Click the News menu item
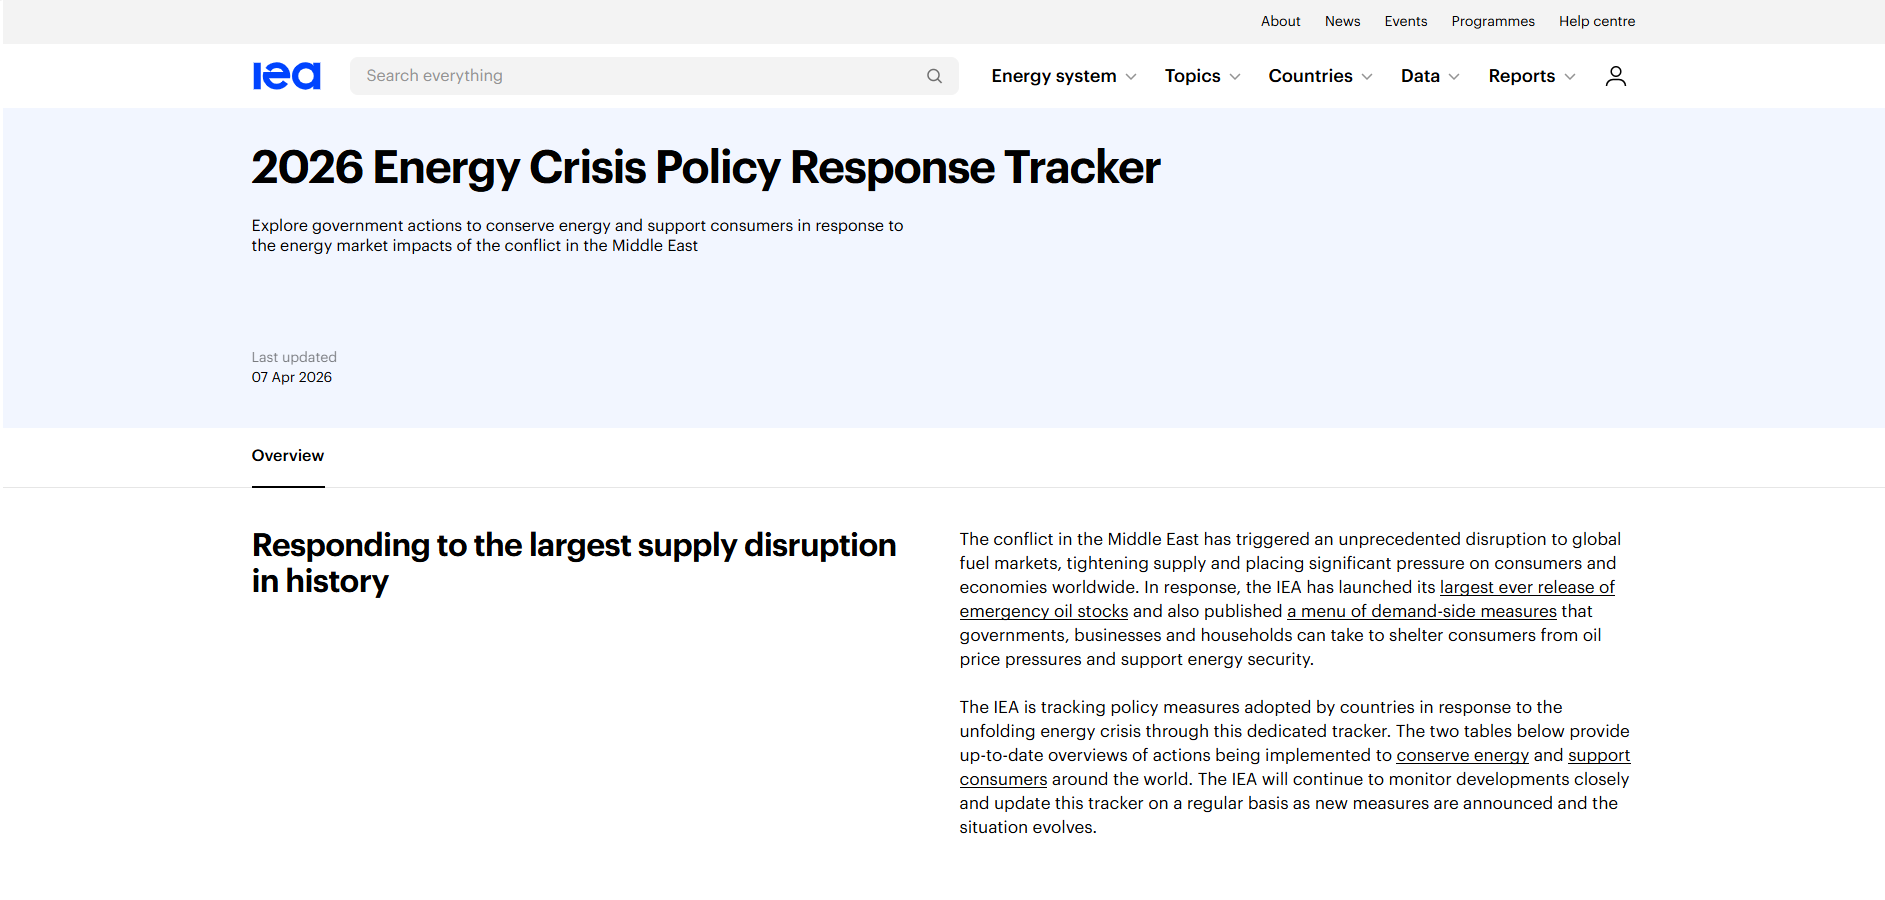This screenshot has width=1885, height=900. tap(1342, 21)
